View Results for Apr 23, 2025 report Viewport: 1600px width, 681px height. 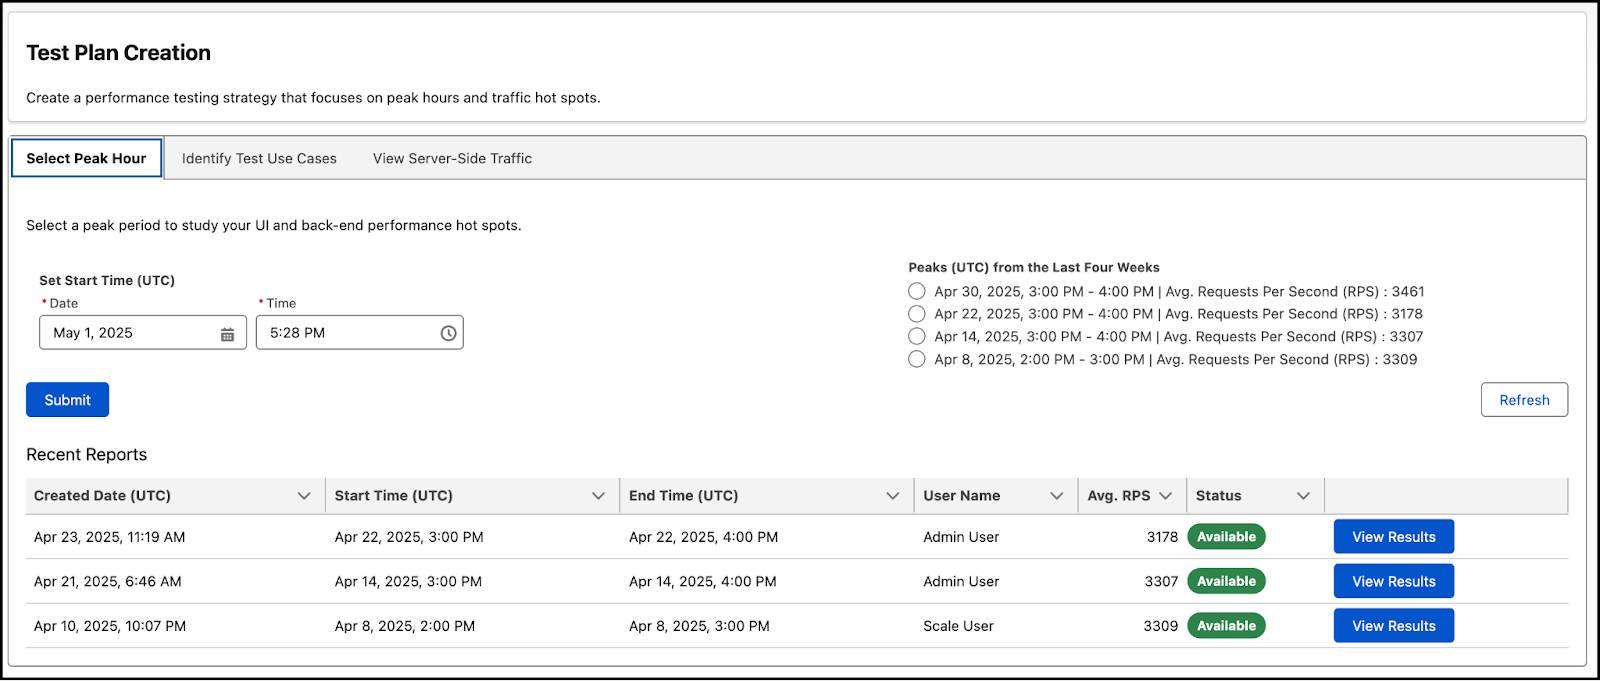[x=1393, y=537]
